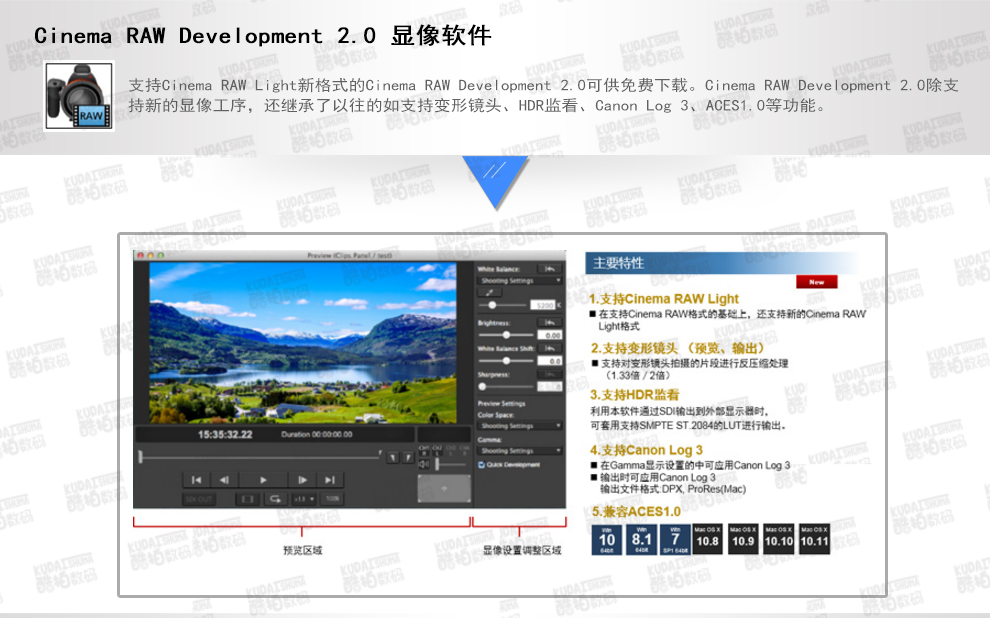Click the Mac OS X 10.11 badge
Viewport: 990px width, 618px height.
pos(814,540)
